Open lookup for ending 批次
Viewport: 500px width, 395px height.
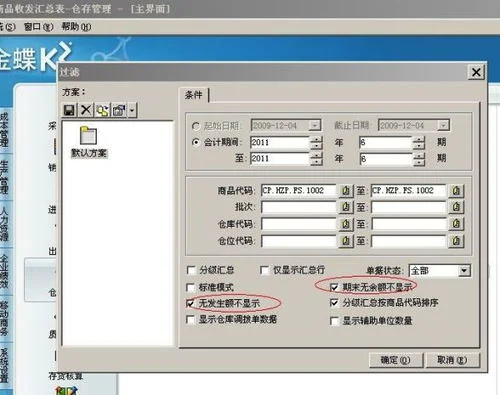tap(456, 207)
